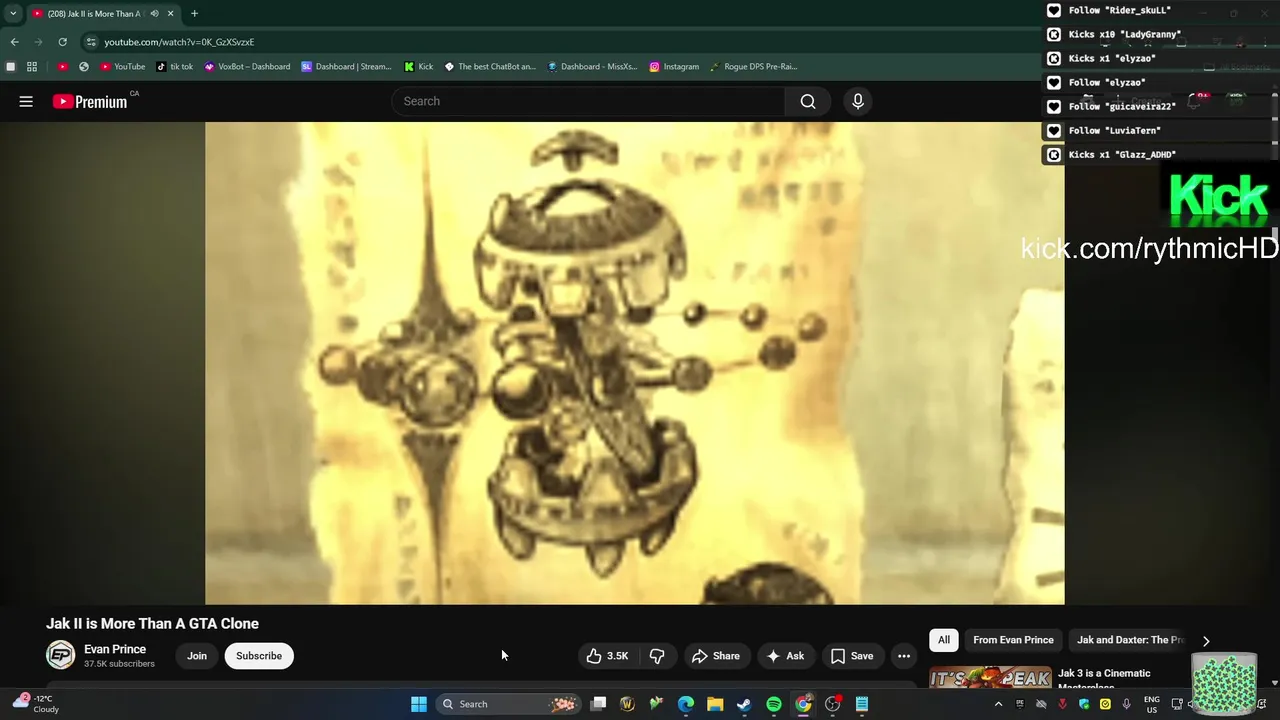This screenshot has width=1280, height=720.
Task: Open the Windows Start menu
Action: coord(419,704)
